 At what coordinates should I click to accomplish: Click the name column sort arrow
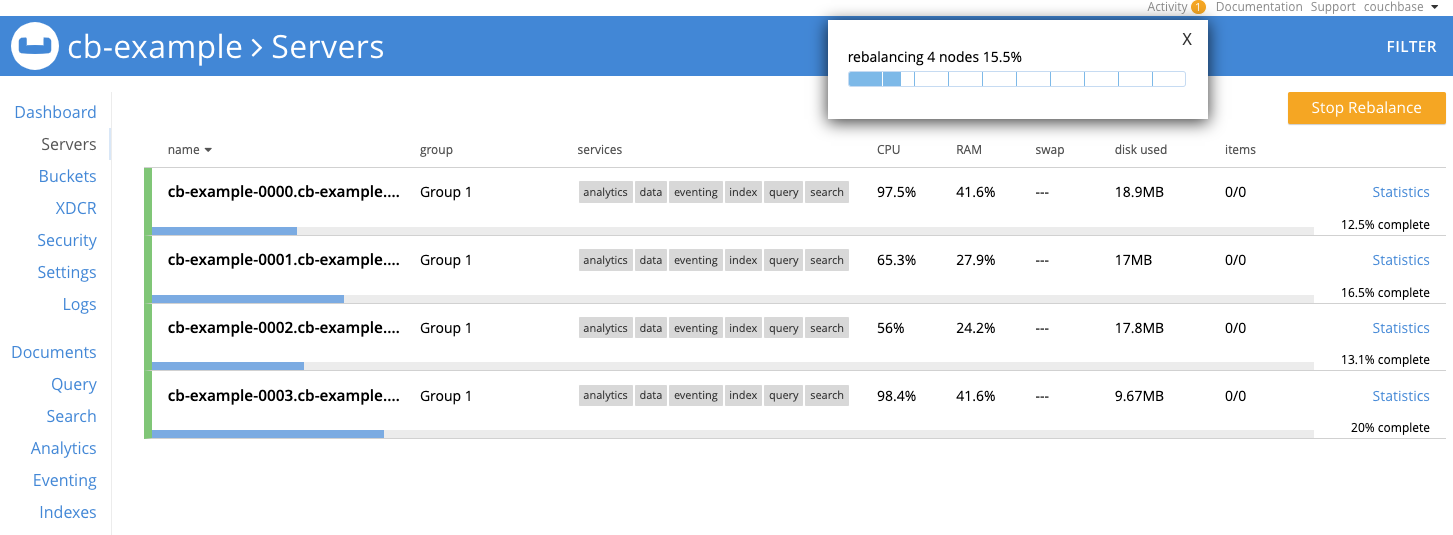208,150
